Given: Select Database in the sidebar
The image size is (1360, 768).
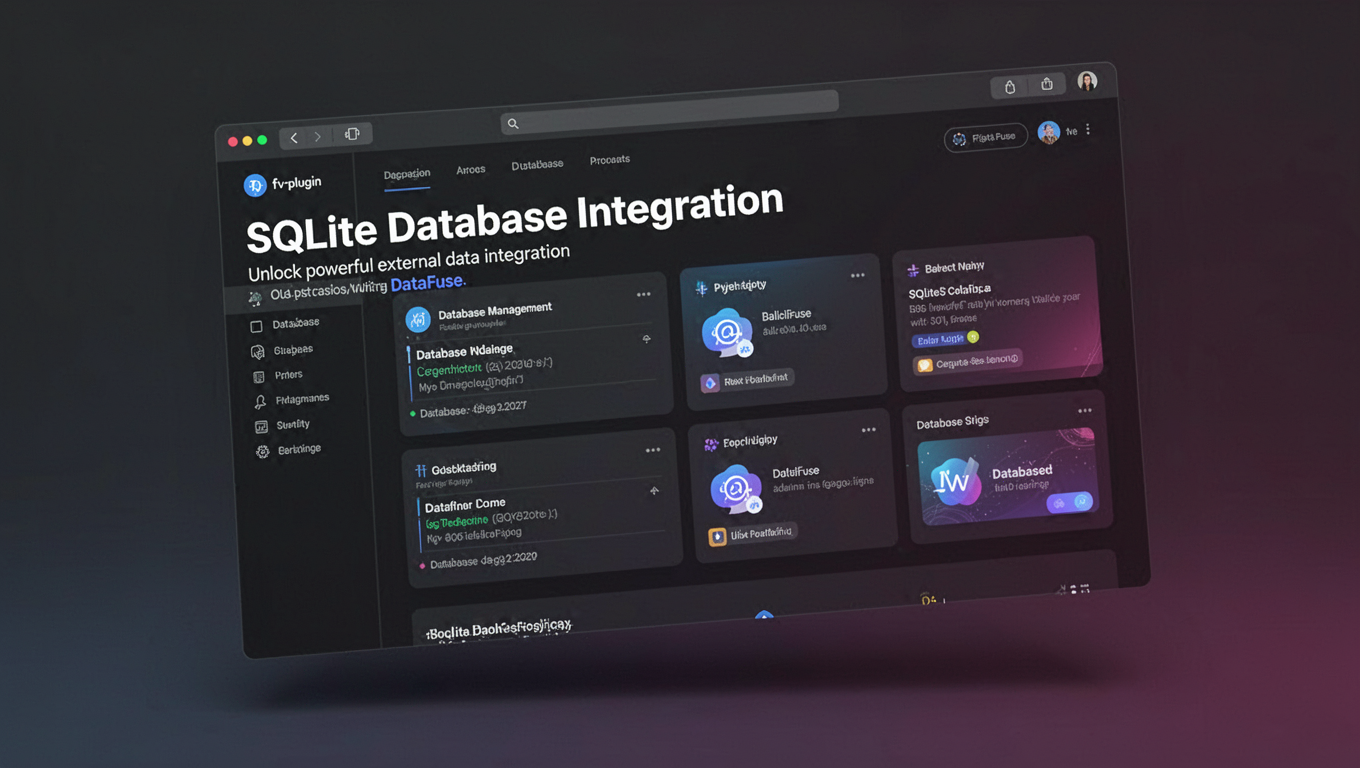Looking at the screenshot, I should [x=289, y=322].
